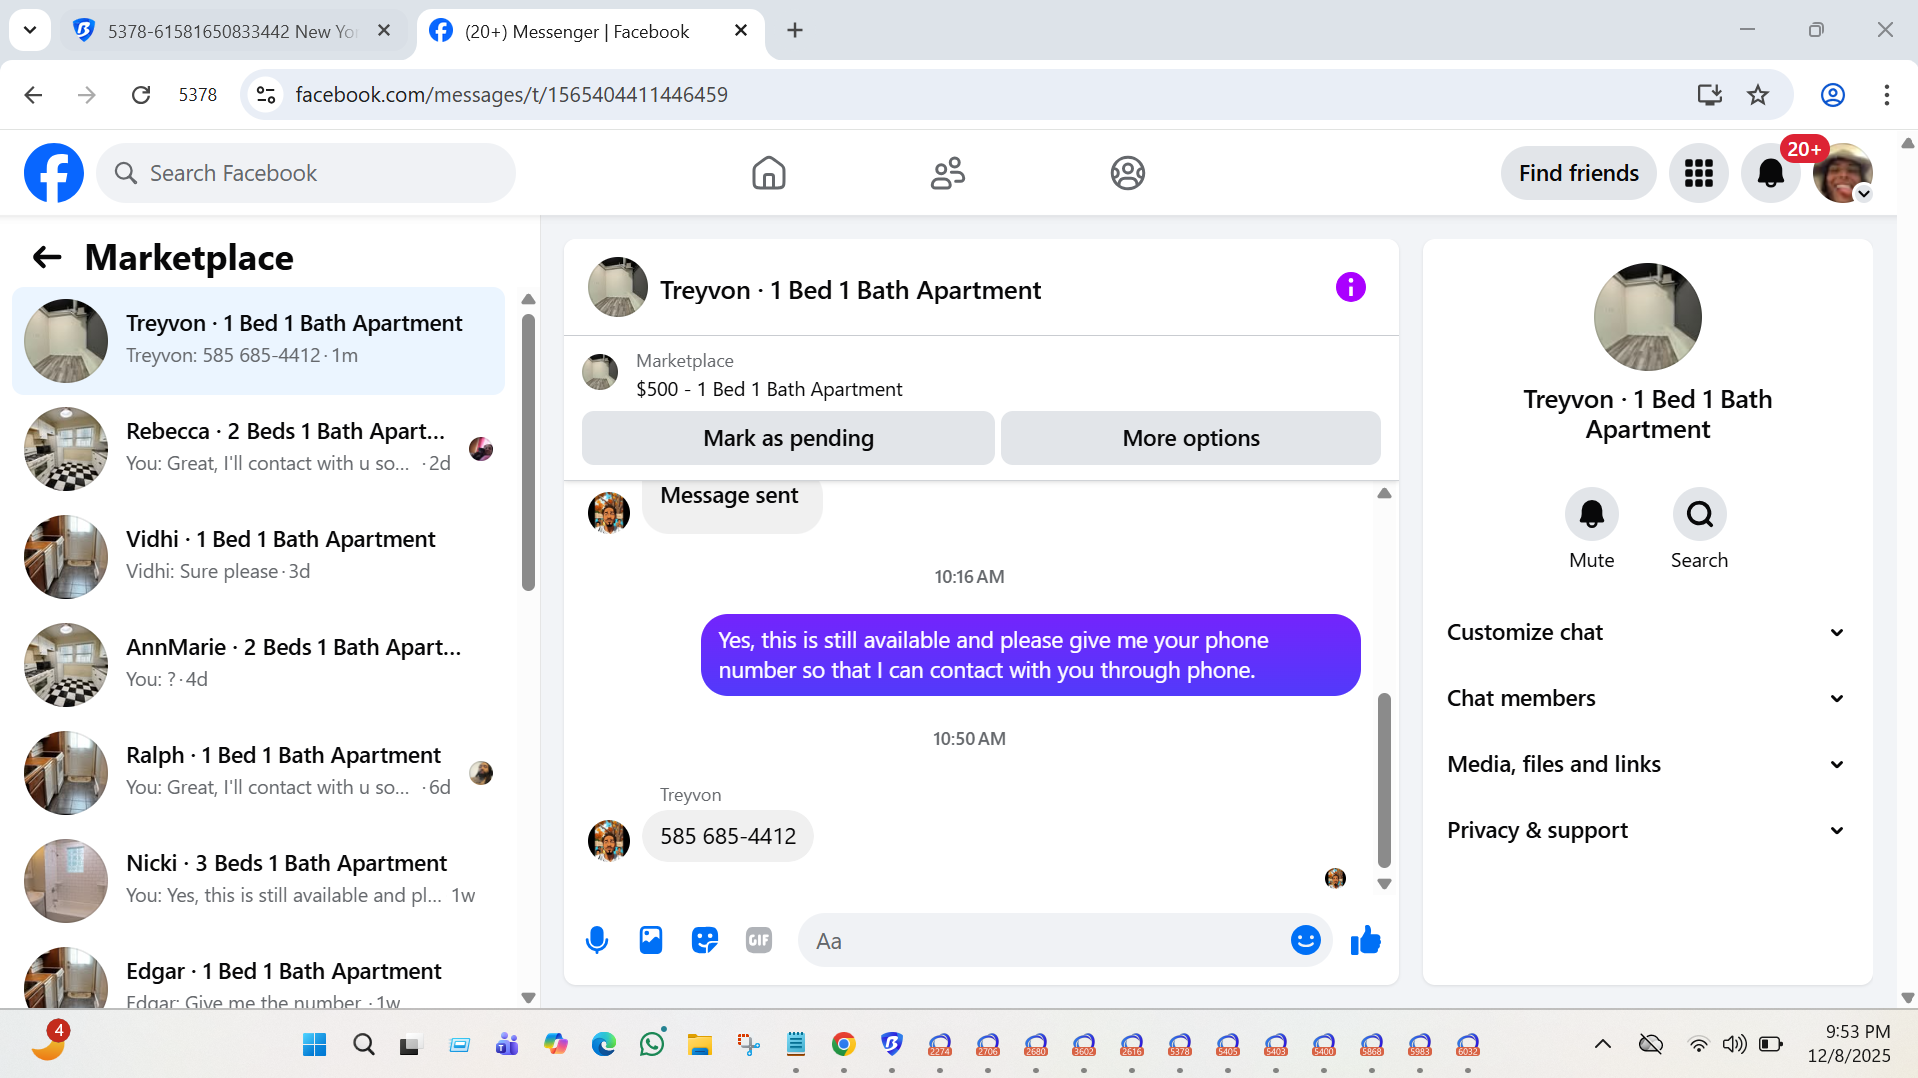This screenshot has height=1078, width=1918.
Task: Click the chat messages scrollbar thumb
Action: tap(1384, 779)
